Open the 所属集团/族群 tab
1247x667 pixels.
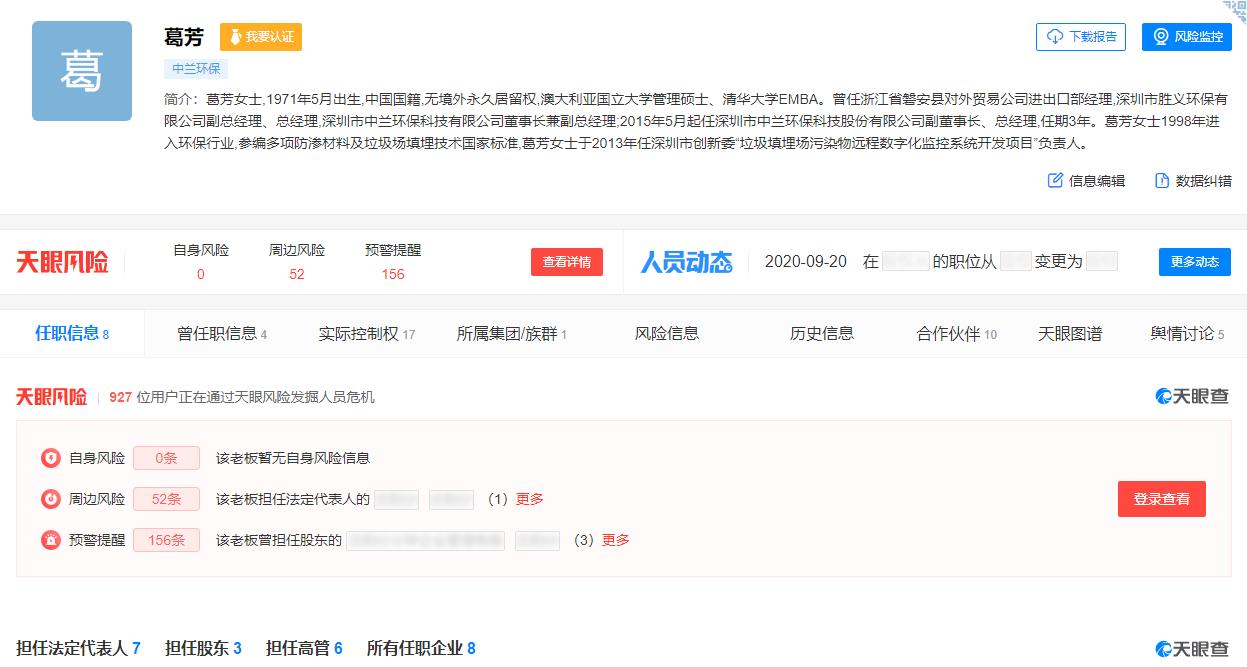pos(512,334)
